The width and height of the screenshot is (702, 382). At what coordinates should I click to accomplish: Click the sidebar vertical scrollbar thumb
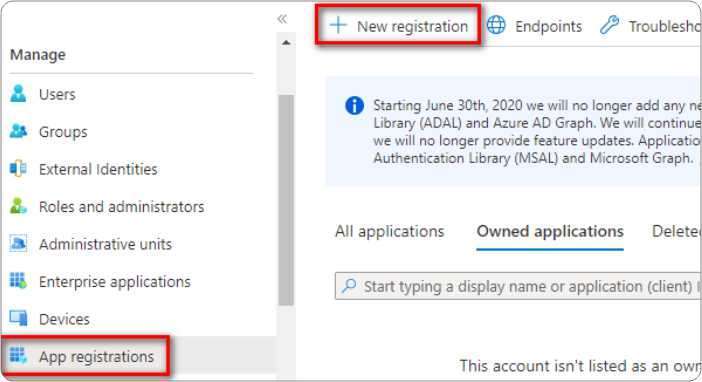click(x=286, y=200)
